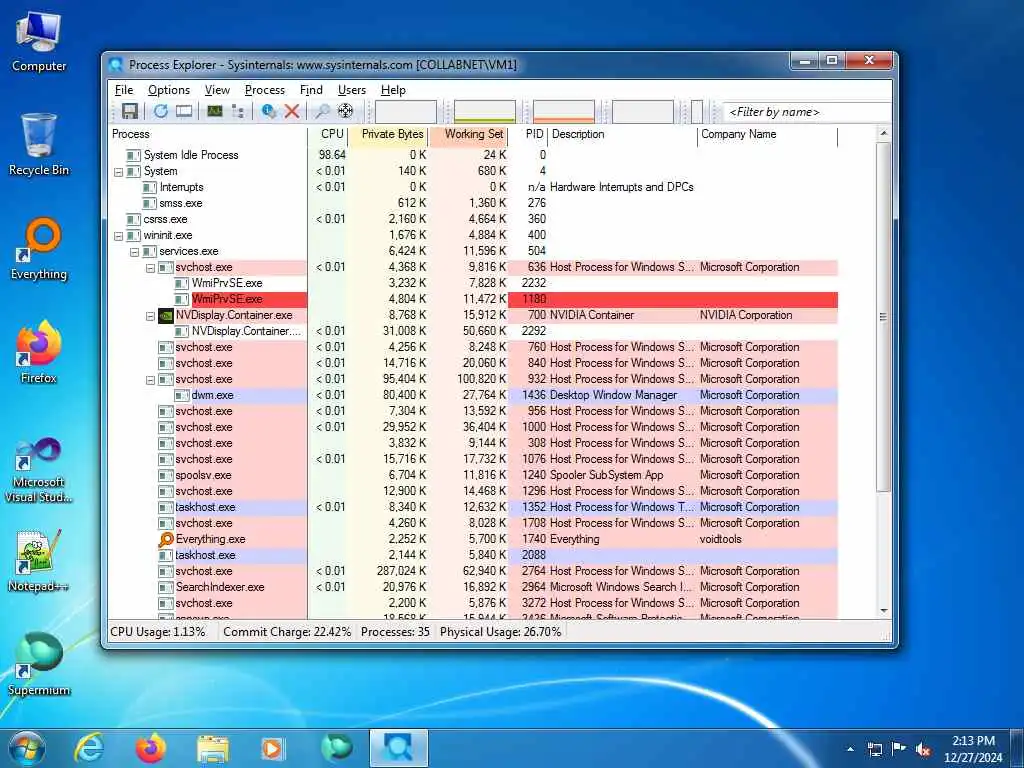Click the red Kill Process icon
This screenshot has width=1024, height=768.
[x=292, y=112]
